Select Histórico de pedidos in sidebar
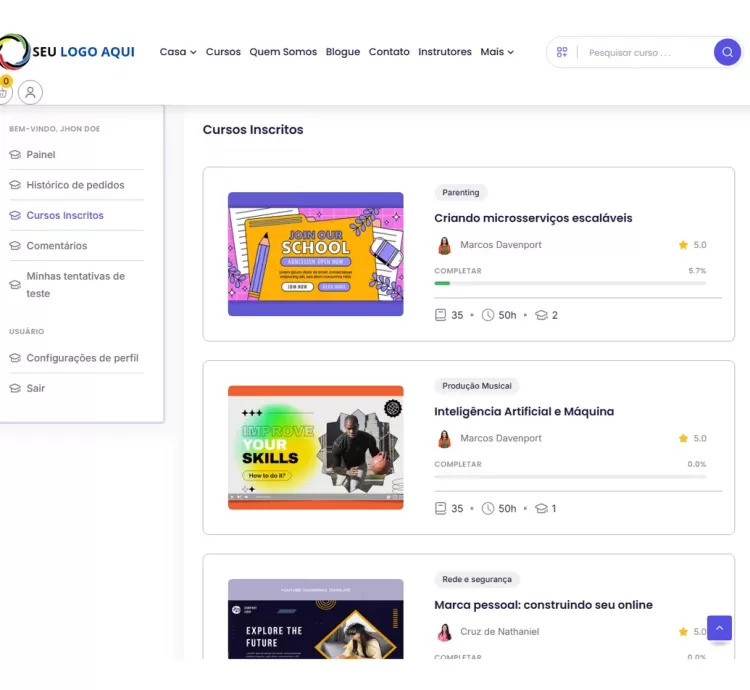 [x=75, y=185]
